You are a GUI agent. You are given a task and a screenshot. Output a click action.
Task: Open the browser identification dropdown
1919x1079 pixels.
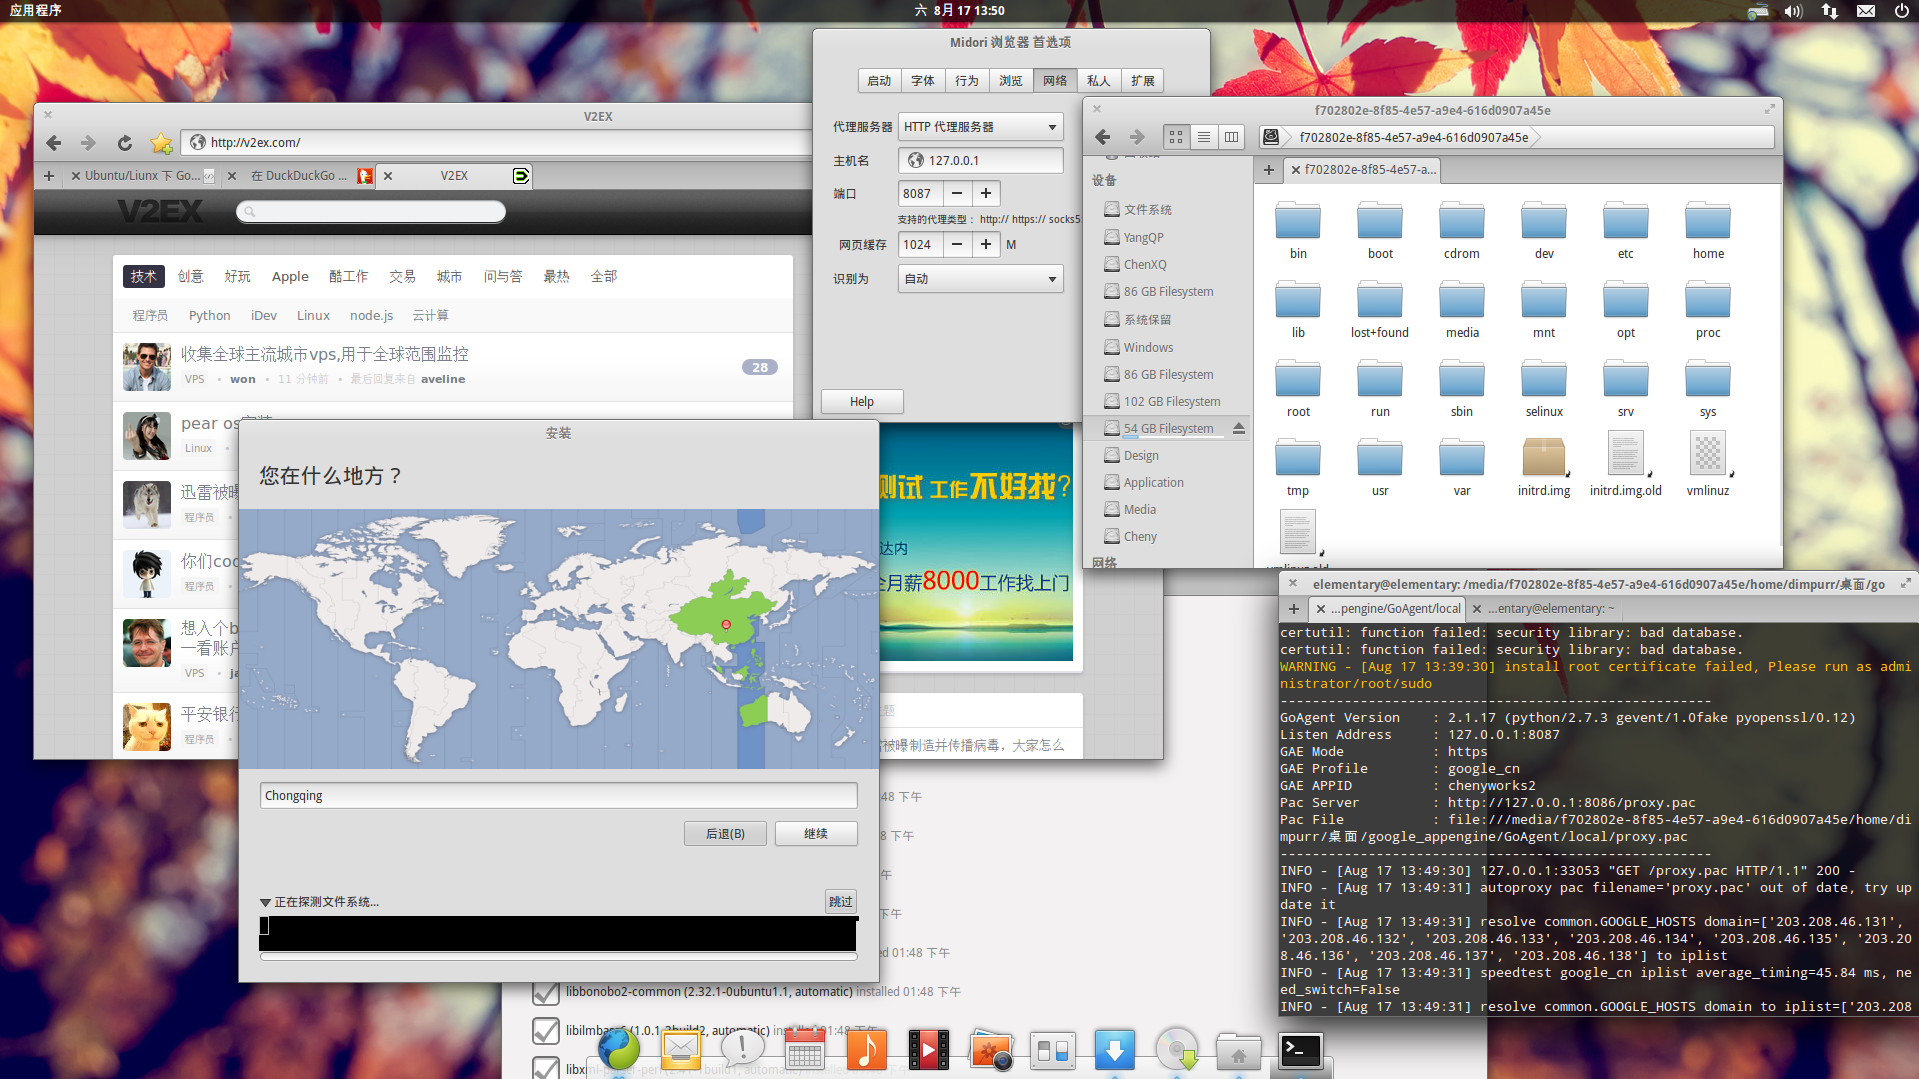(x=980, y=279)
